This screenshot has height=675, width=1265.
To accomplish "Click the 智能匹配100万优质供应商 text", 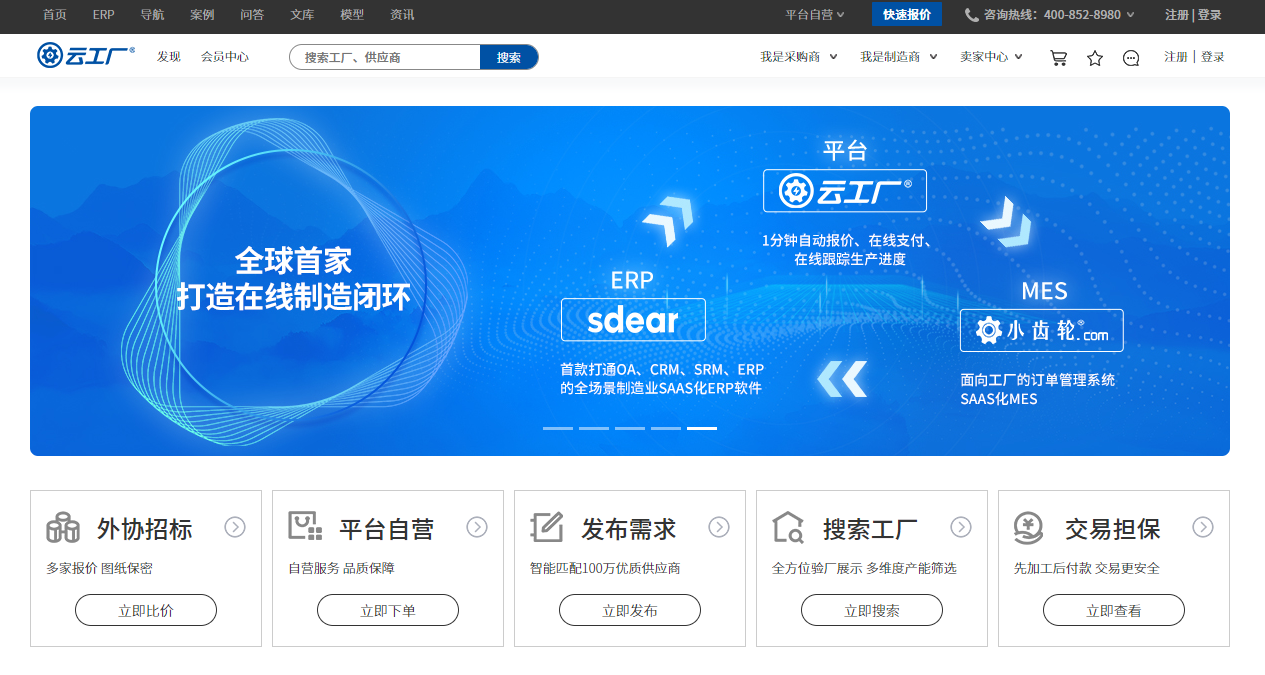I will [x=605, y=568].
